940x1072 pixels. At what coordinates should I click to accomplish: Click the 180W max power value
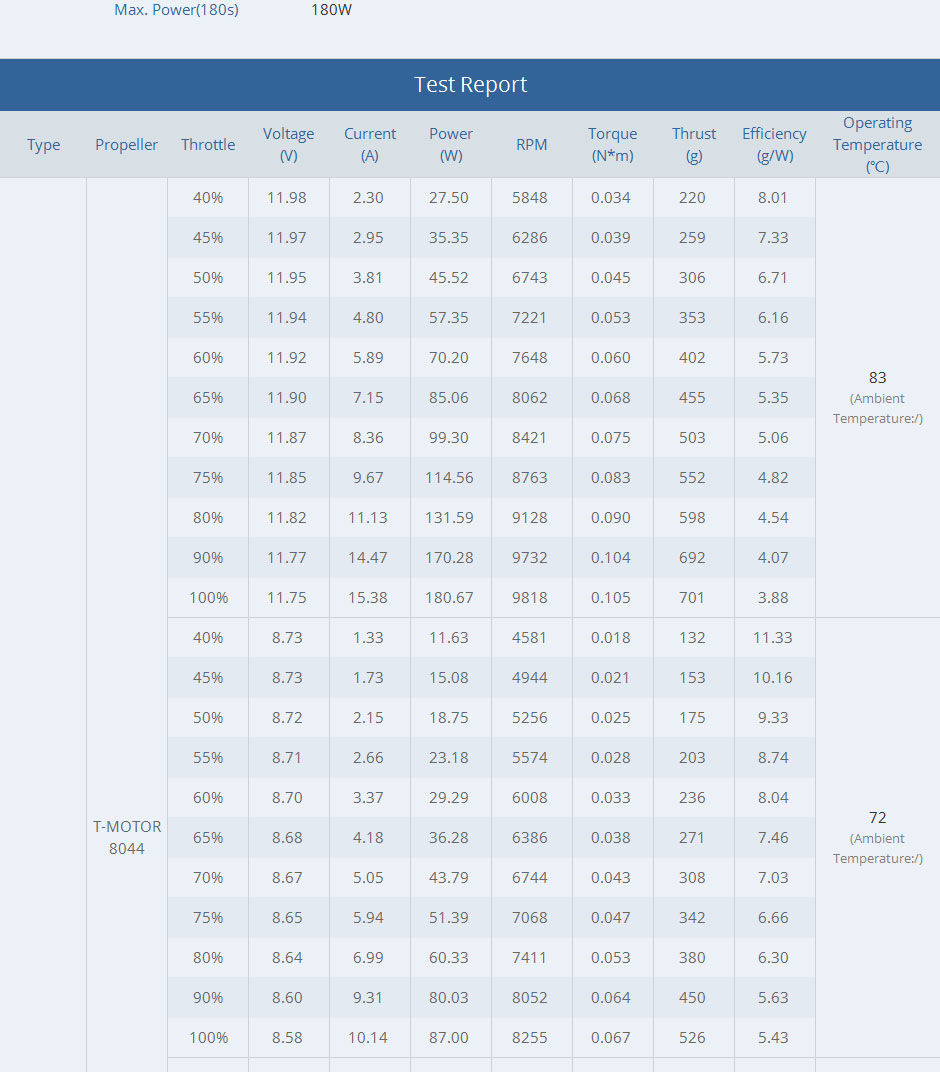pos(331,10)
